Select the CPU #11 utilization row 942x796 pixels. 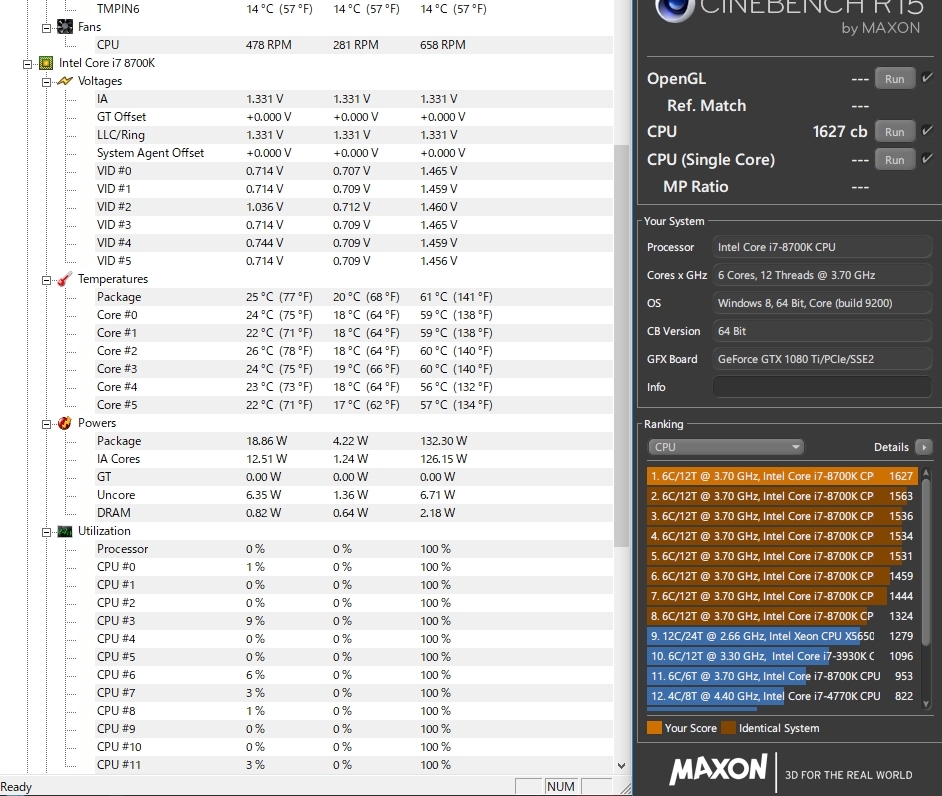[354, 765]
